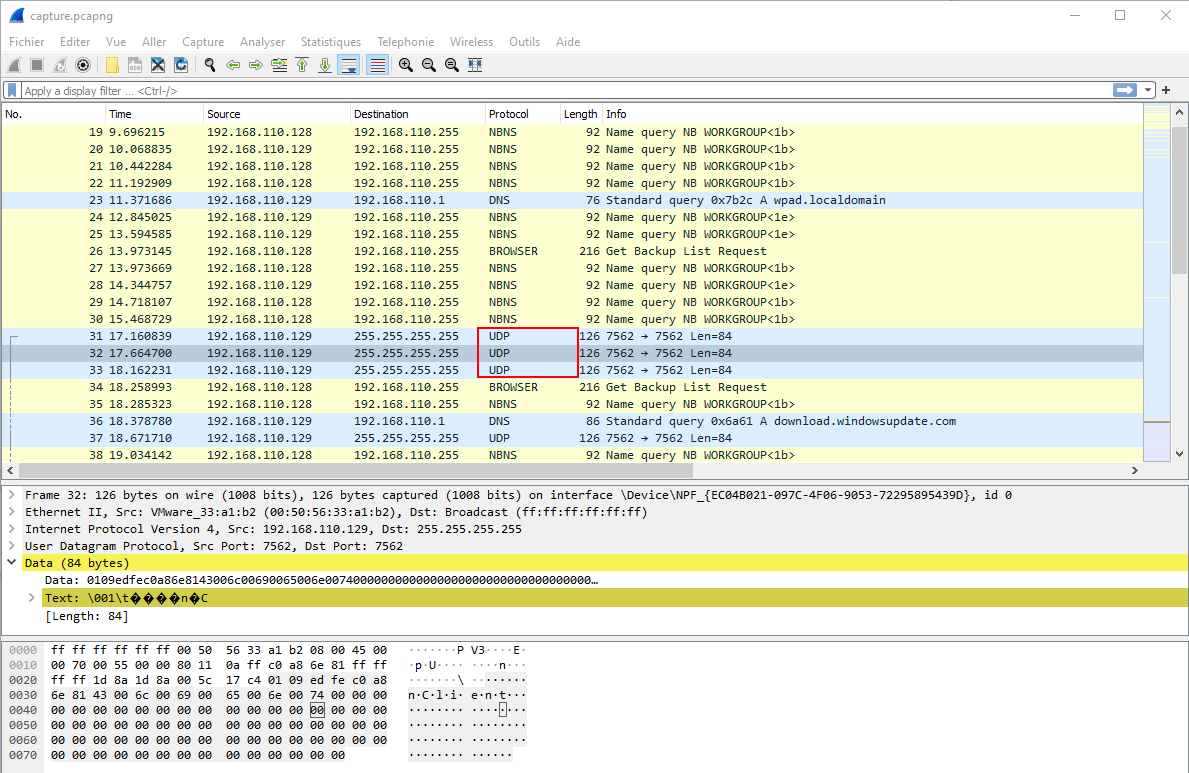
Task: Open the Capture menu
Action: point(203,42)
